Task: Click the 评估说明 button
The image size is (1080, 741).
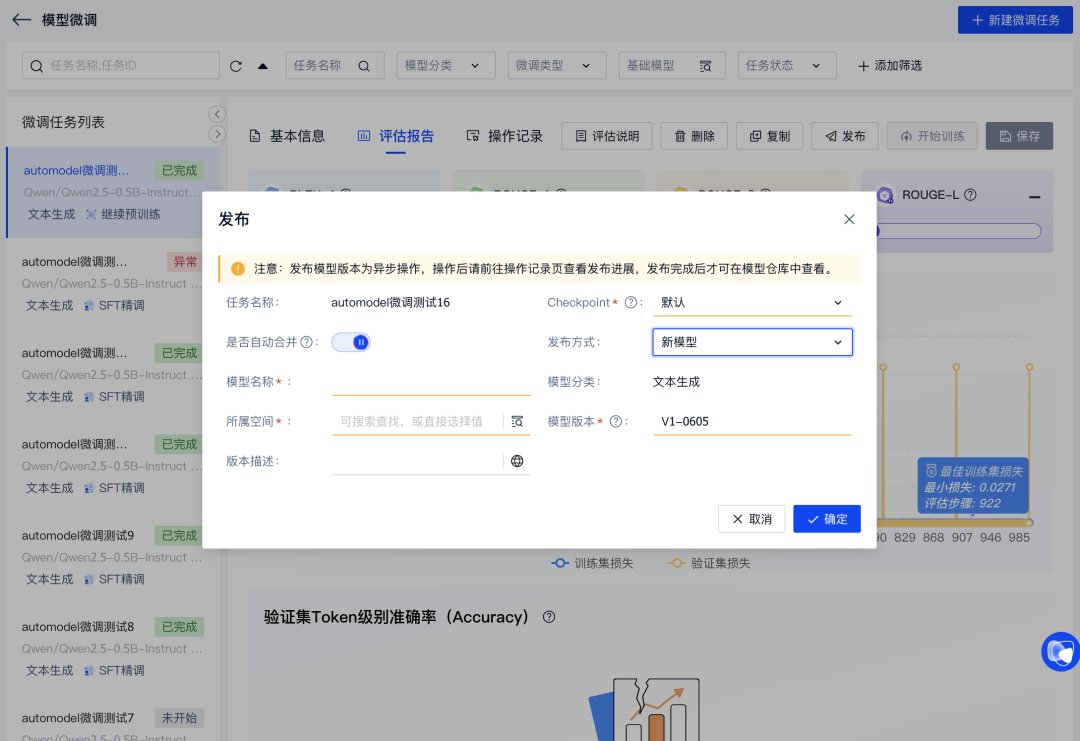Action: pos(607,136)
